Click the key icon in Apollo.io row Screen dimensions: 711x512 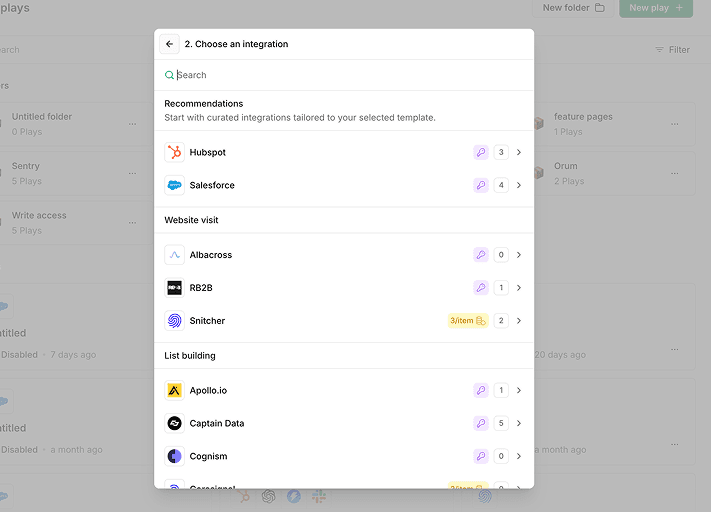click(481, 390)
